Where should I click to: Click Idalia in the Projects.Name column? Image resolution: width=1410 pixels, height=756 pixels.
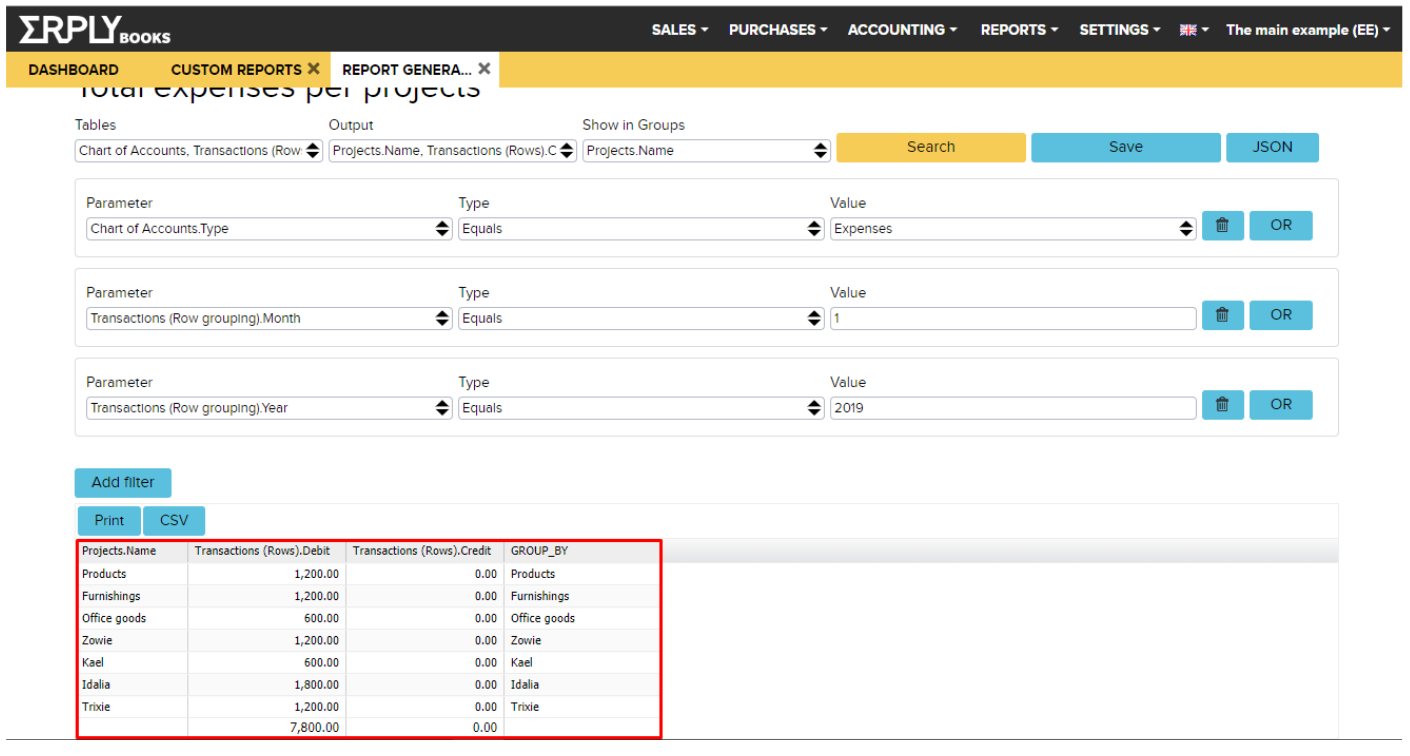[x=96, y=684]
